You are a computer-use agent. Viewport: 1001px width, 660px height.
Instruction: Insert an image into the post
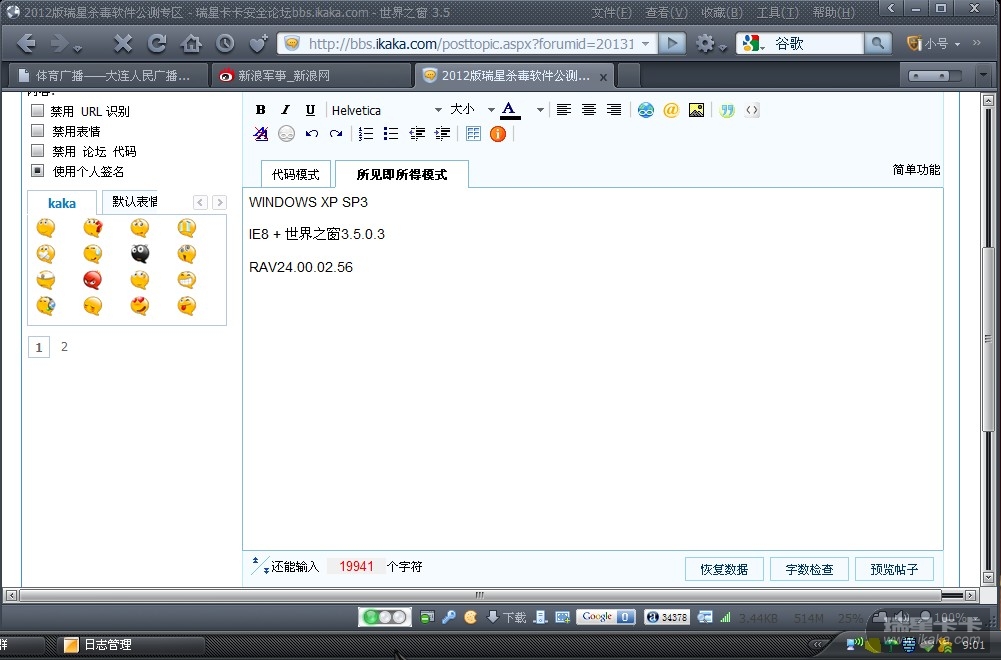click(x=696, y=110)
